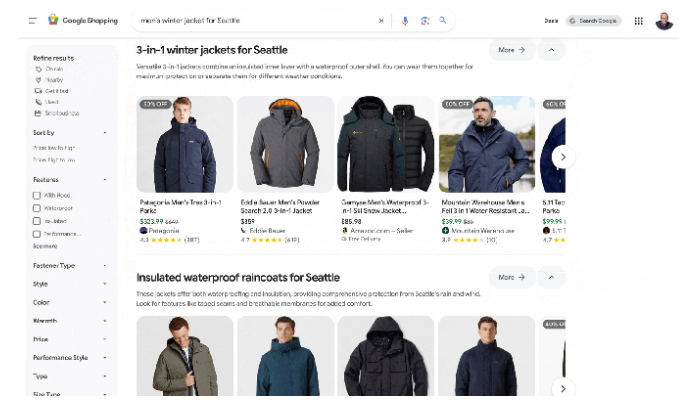Collapse the 3-in-1 winter jackets section
This screenshot has height=412, width=679.
(551, 49)
